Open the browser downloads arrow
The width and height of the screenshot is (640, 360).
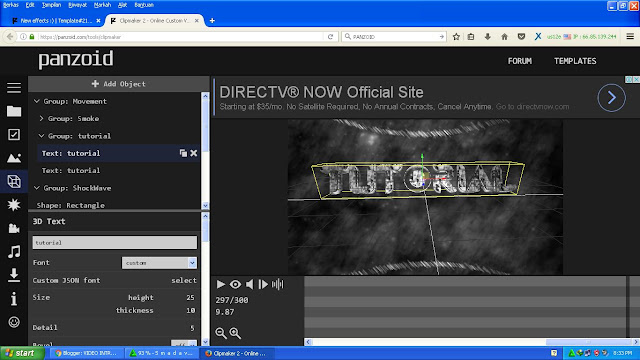[x=488, y=37]
